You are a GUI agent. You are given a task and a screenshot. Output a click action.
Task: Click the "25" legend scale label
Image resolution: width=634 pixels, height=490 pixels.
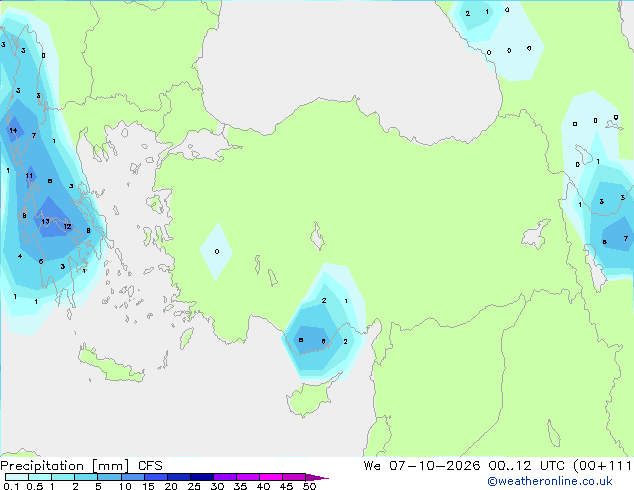[x=194, y=486]
